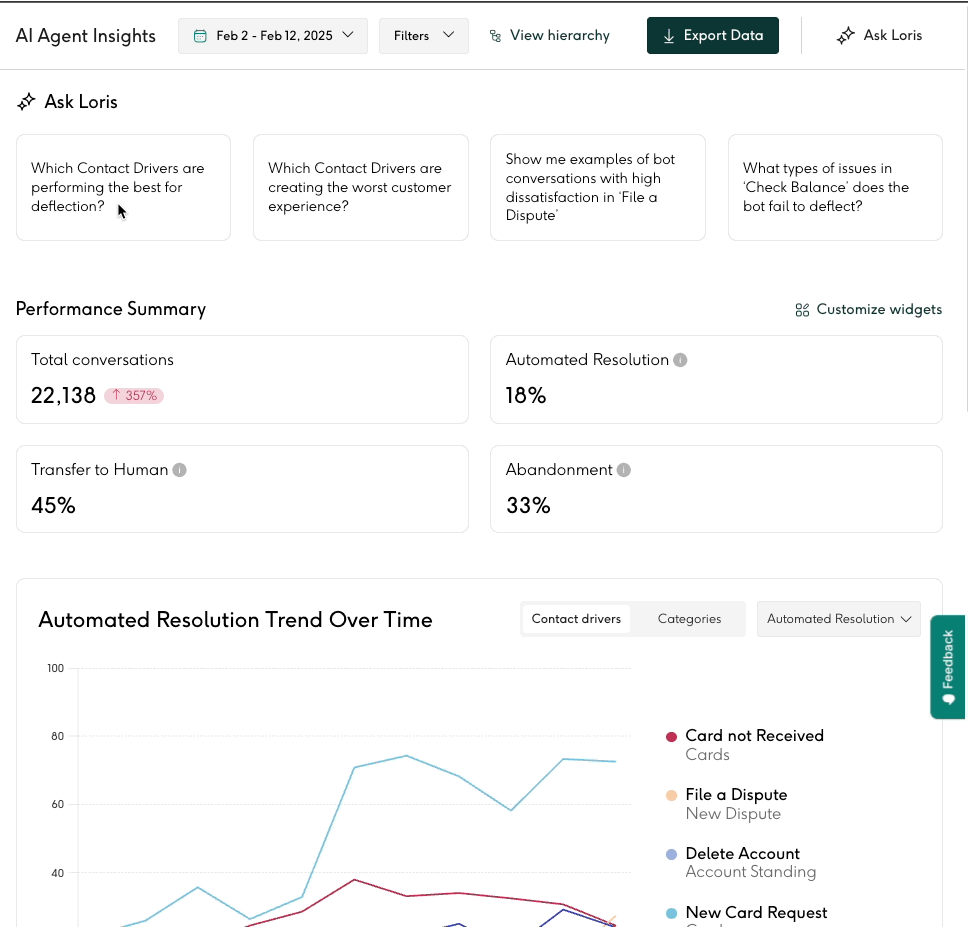Open the Feedback side tab
968x928 pixels.
pos(948,667)
